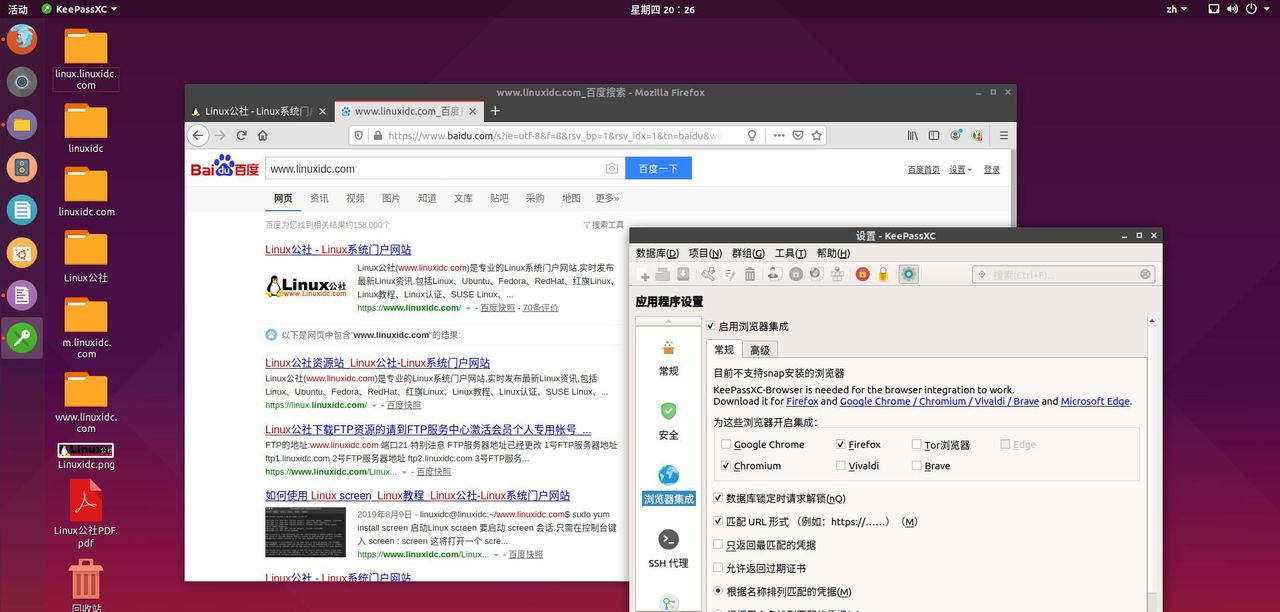The height and width of the screenshot is (612, 1280).
Task: Open the 群组(G) menu
Action: click(x=748, y=253)
